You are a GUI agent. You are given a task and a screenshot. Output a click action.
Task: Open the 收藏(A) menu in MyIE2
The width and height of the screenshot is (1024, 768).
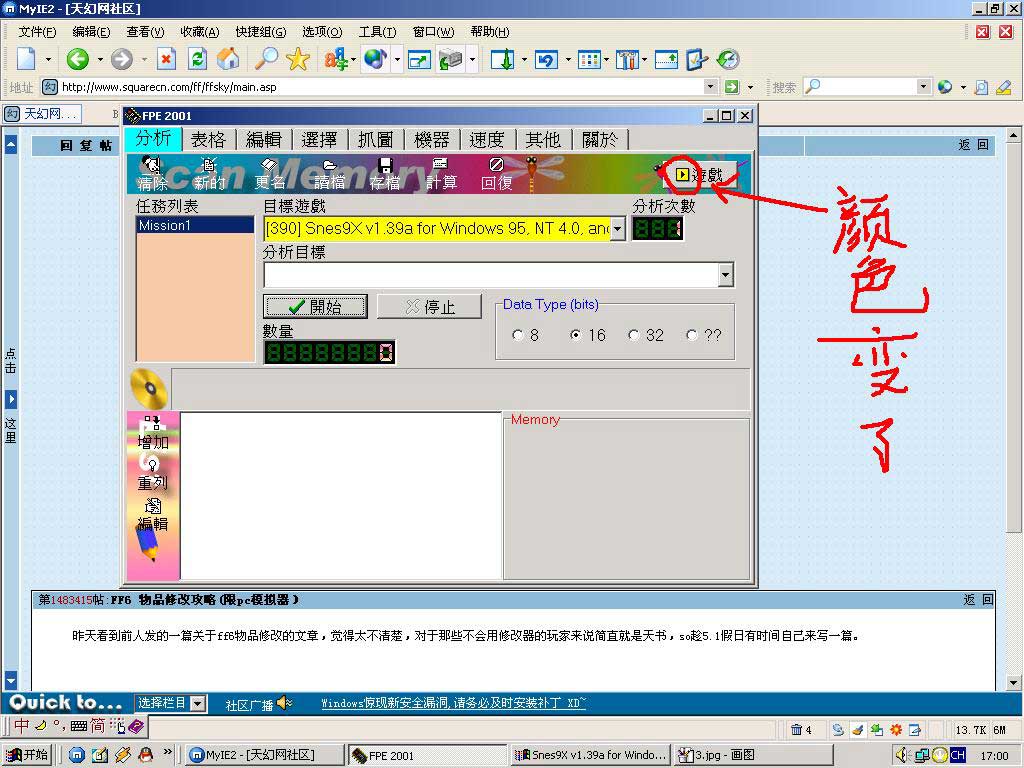click(200, 31)
